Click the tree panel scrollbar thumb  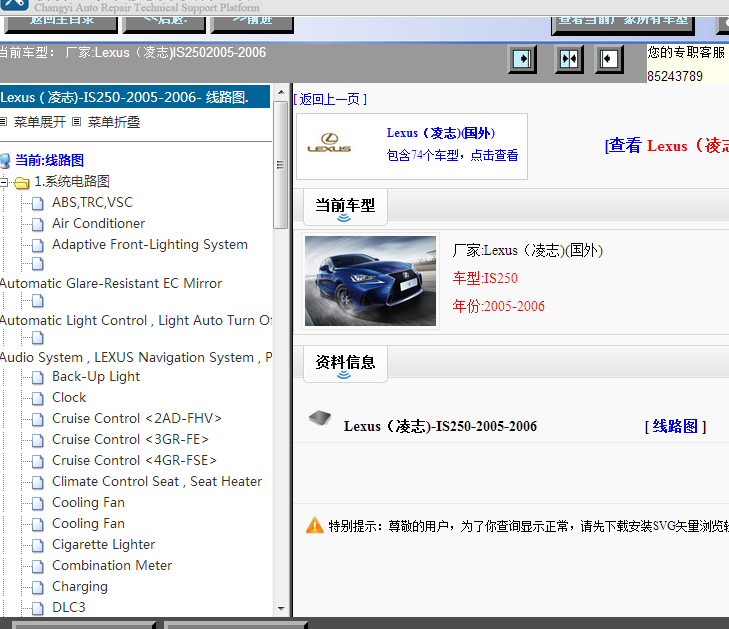[x=280, y=165]
